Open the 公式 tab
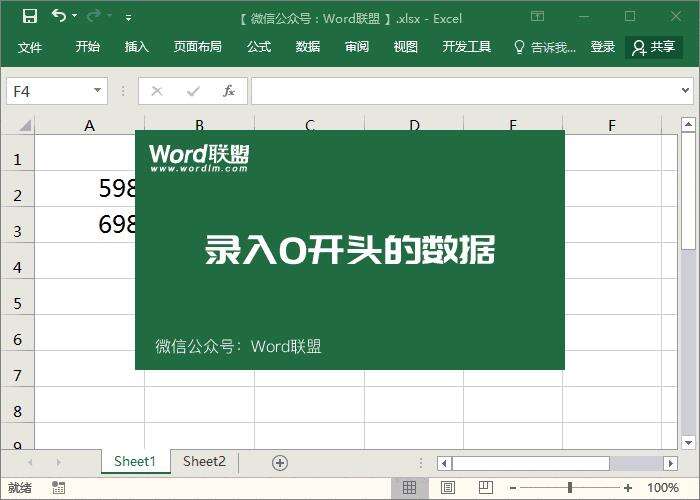Image resolution: width=700 pixels, height=500 pixels. pyautogui.click(x=259, y=46)
